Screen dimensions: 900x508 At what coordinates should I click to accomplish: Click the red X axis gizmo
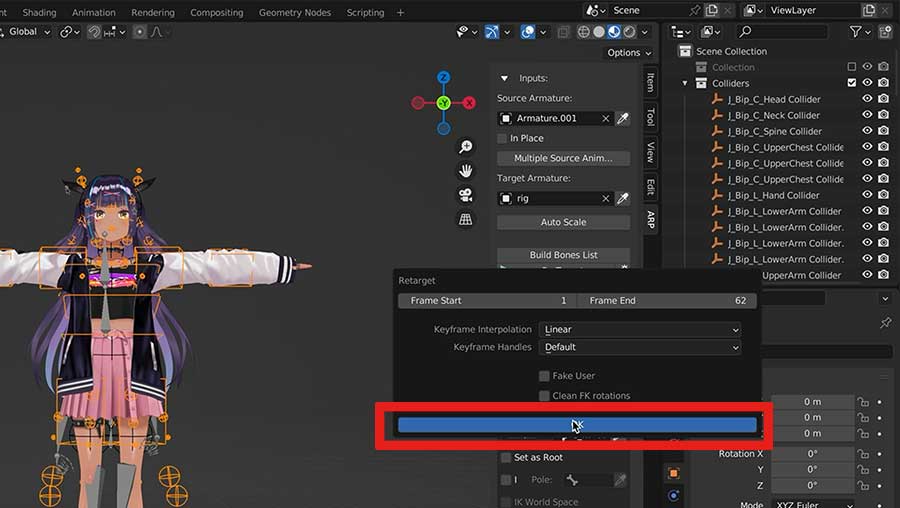(470, 103)
